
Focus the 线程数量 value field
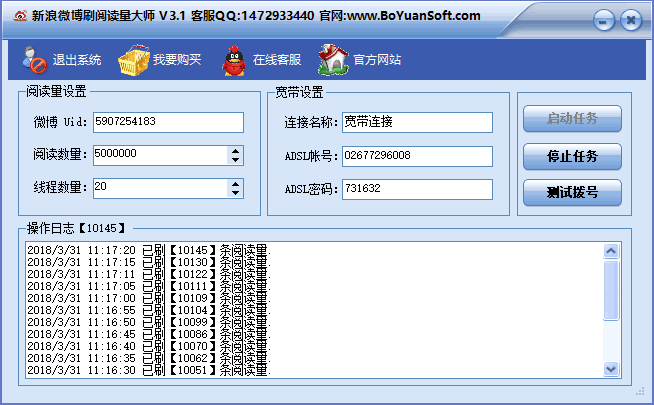(x=161, y=189)
